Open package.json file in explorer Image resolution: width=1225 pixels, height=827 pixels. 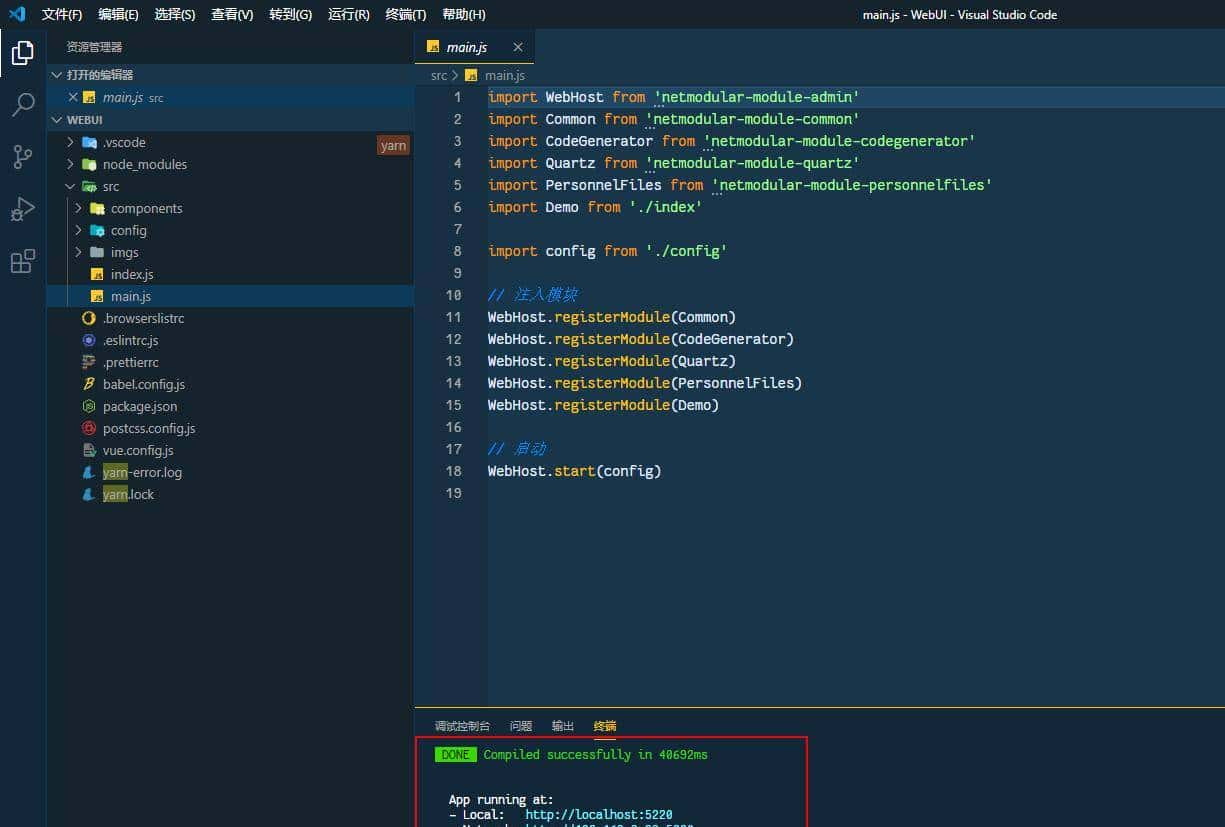point(140,406)
